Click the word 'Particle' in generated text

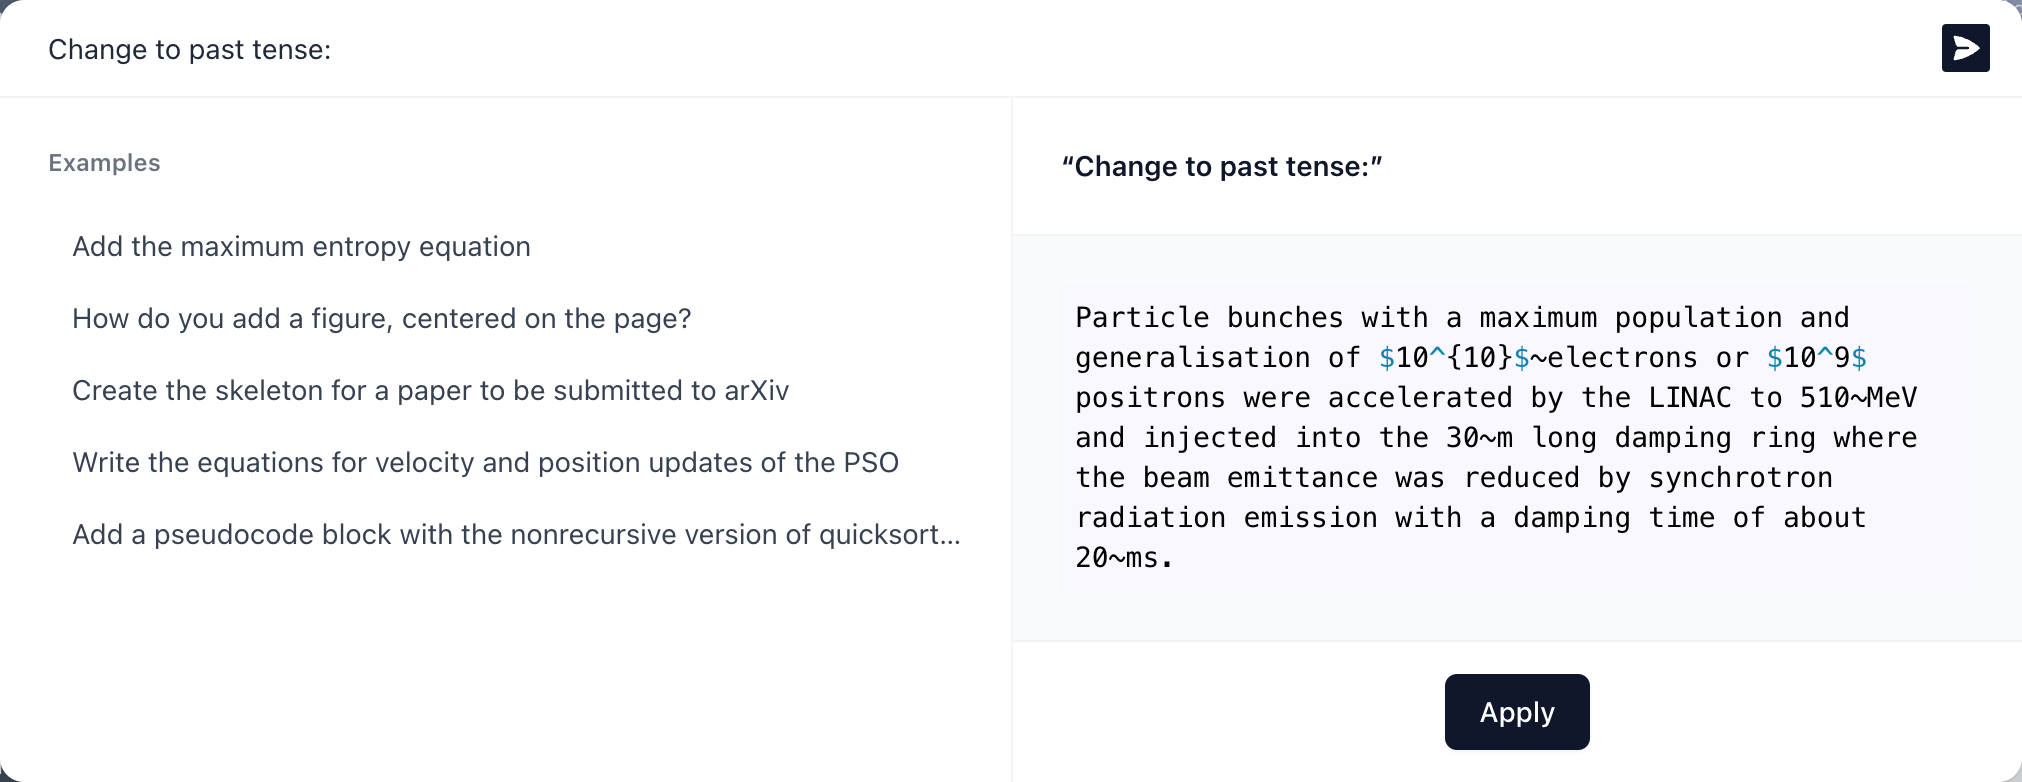click(1142, 318)
